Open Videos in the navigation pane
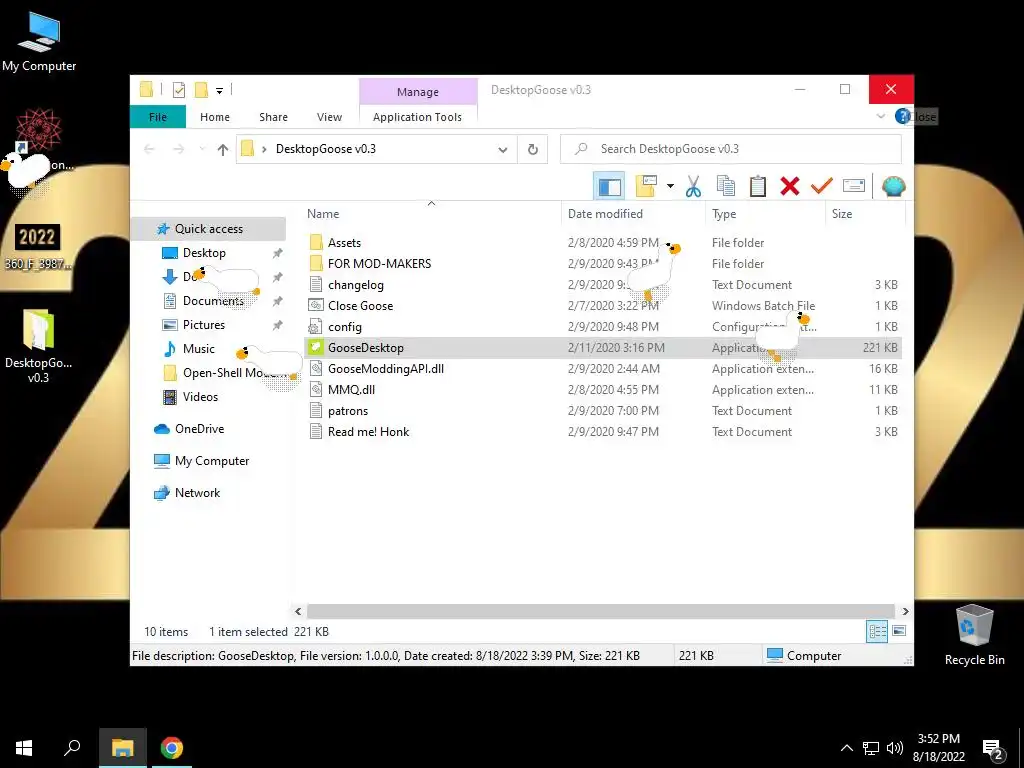This screenshot has width=1024, height=768. click(x=200, y=396)
